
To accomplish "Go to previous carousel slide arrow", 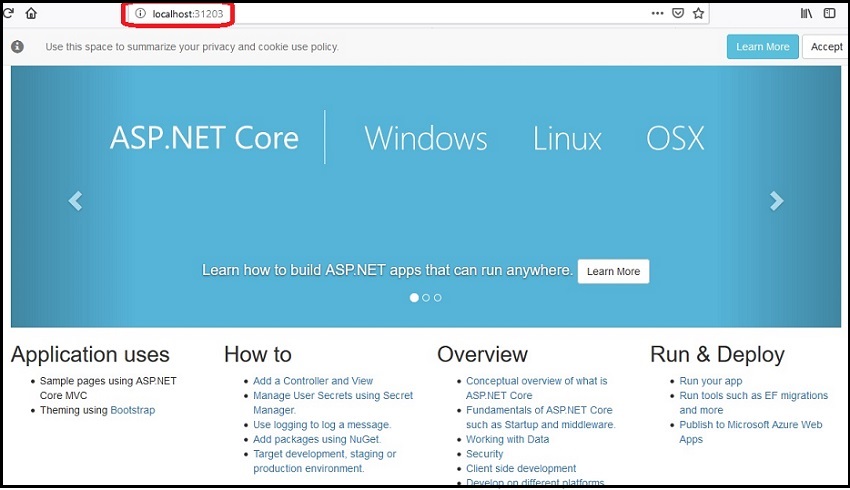I will coord(75,201).
